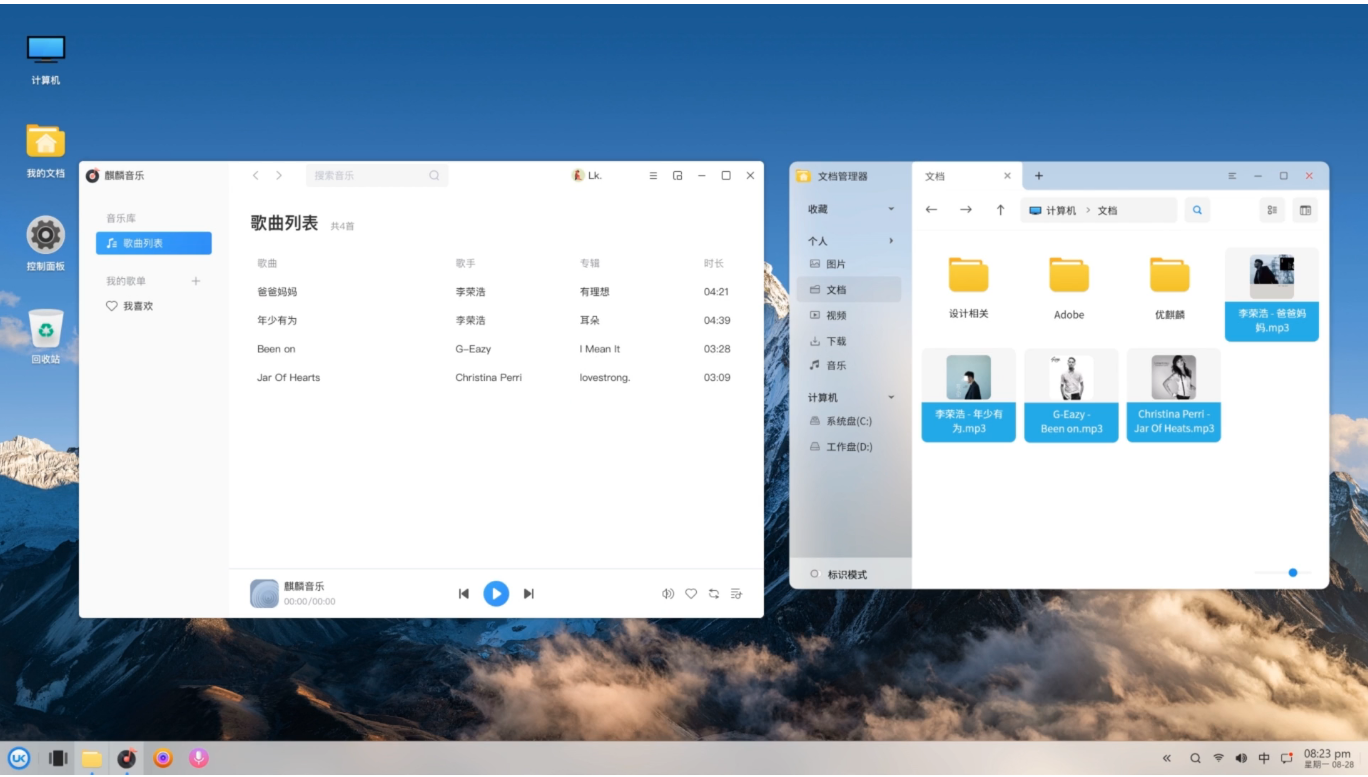Viewport: 1368px width, 777px height.
Task: Click the file manager search button
Action: [1197, 210]
